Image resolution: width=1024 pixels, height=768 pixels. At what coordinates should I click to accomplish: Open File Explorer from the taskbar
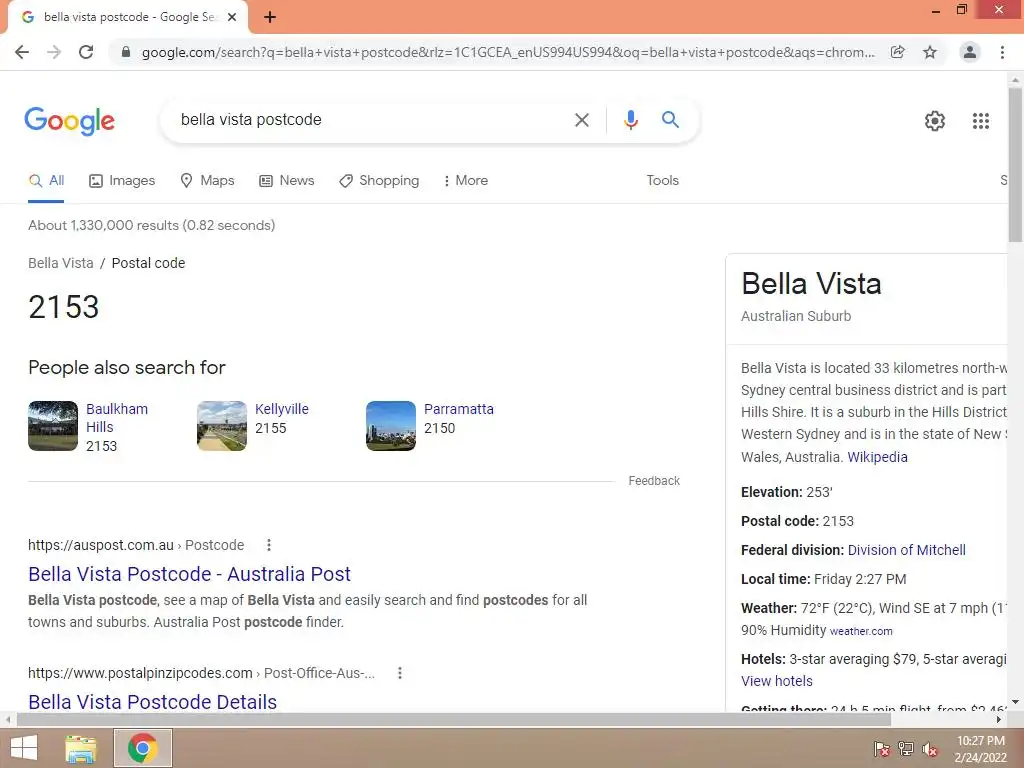[x=80, y=748]
